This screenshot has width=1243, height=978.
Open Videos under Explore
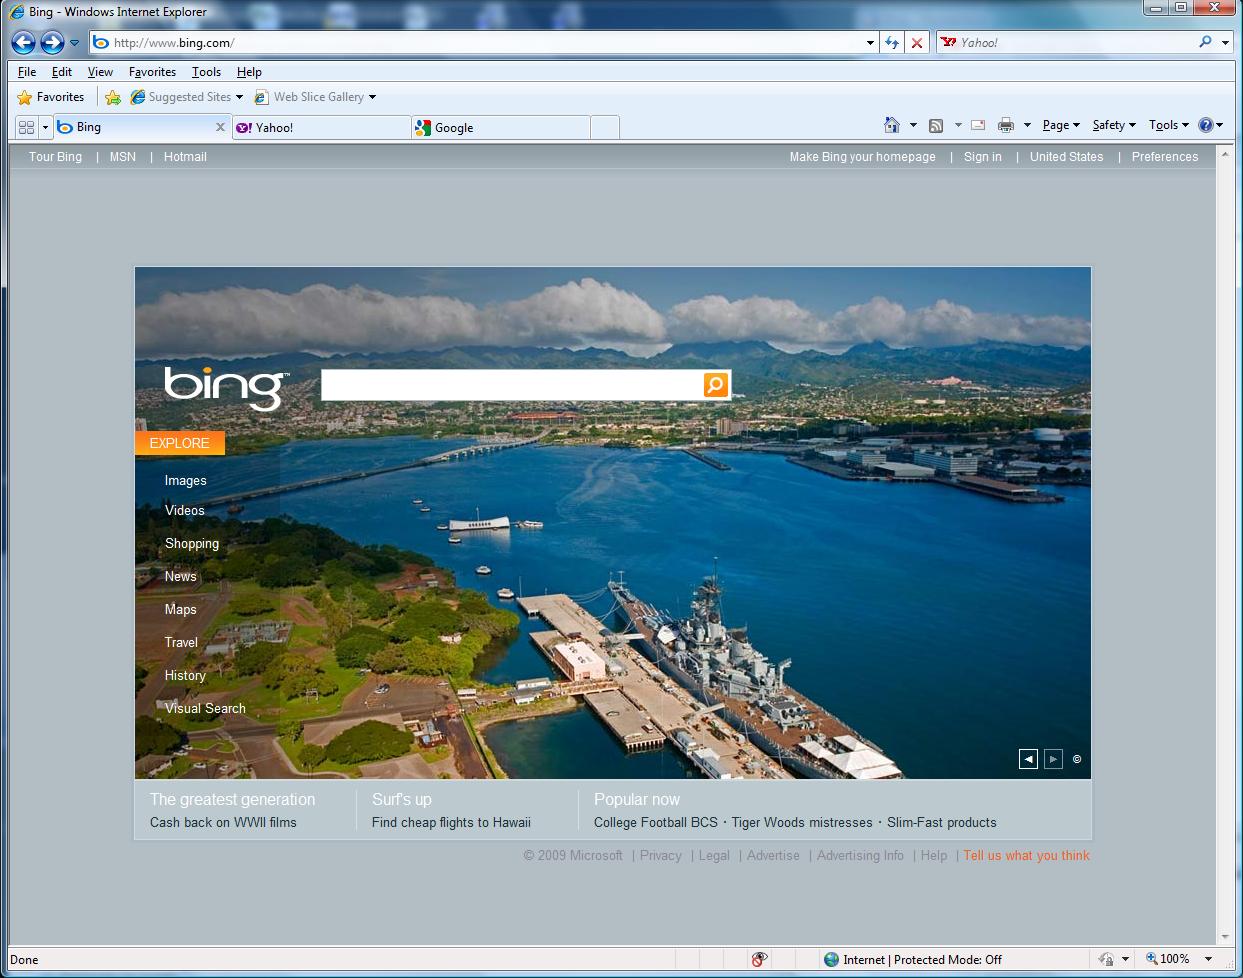coord(185,511)
